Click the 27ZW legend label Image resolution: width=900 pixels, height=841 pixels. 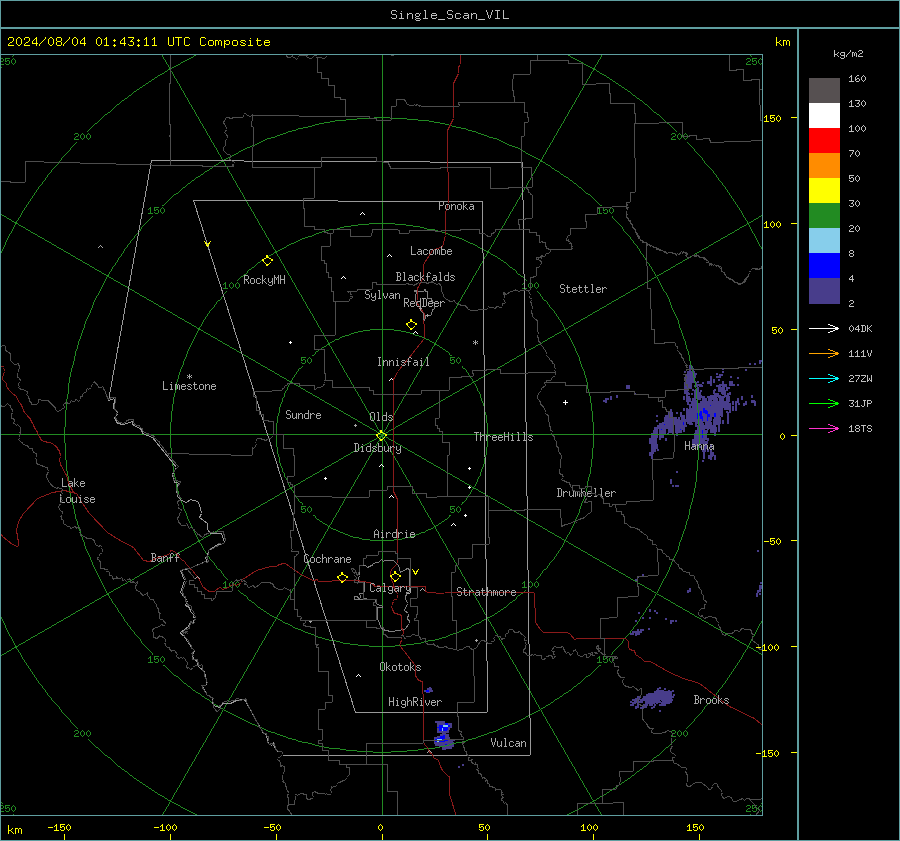tap(860, 379)
